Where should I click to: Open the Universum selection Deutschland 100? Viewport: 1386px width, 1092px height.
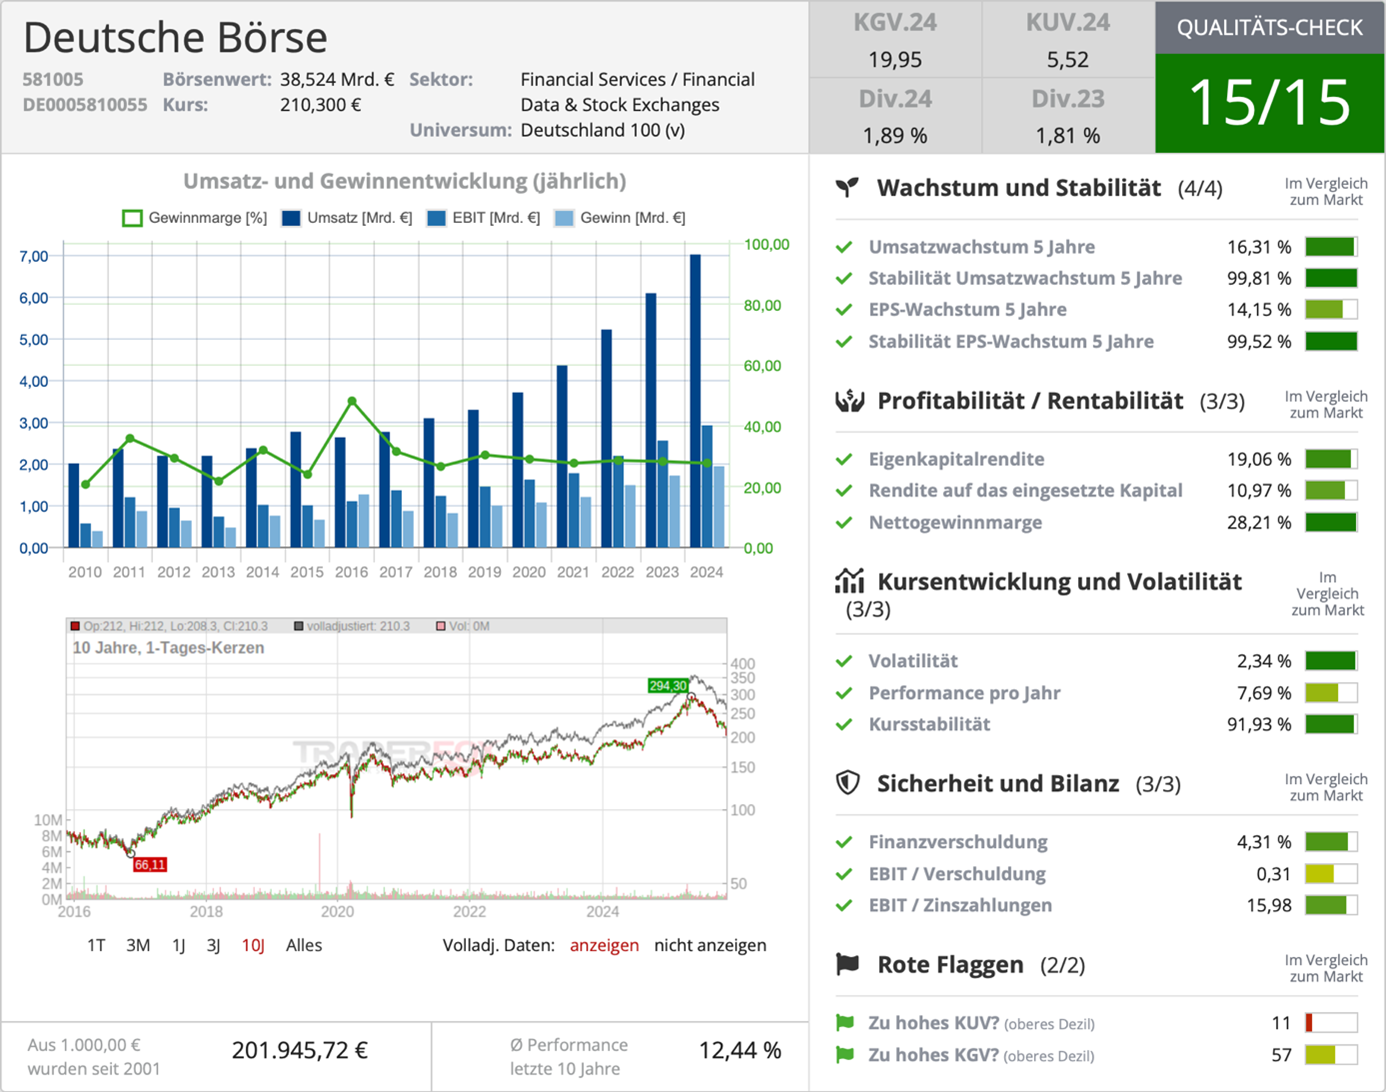[599, 130]
